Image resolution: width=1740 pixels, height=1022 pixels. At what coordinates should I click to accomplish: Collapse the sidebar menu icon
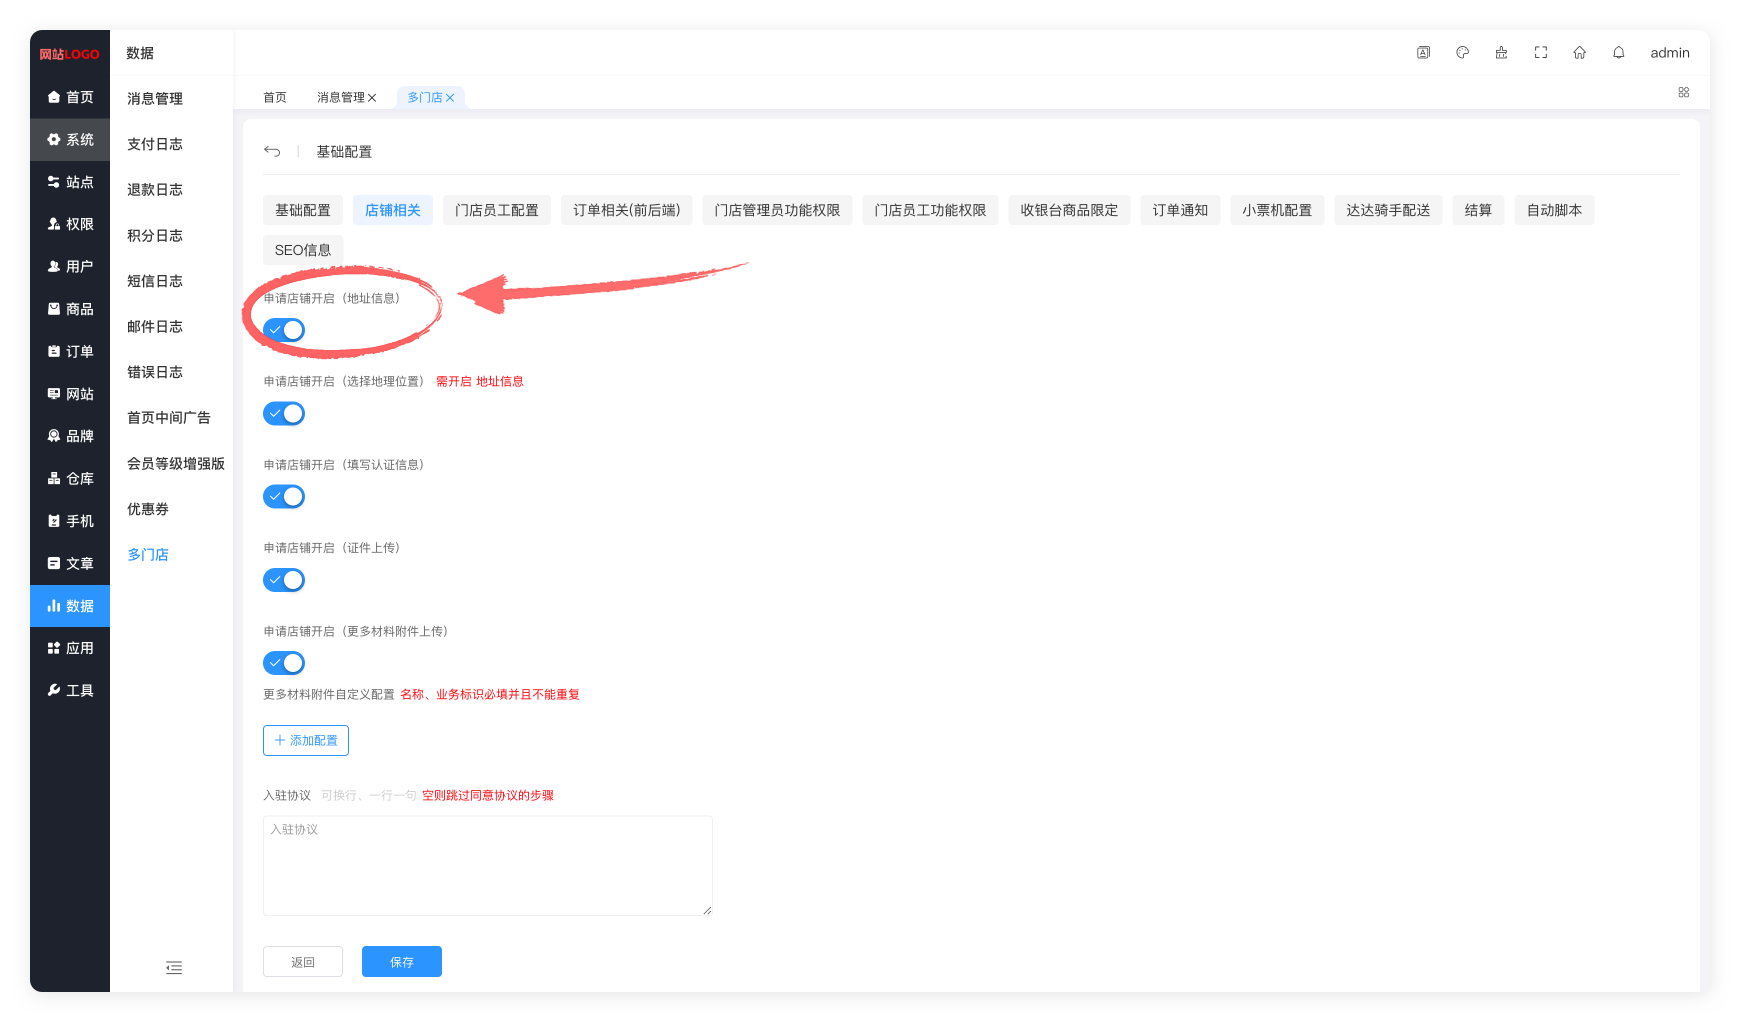[x=174, y=967]
